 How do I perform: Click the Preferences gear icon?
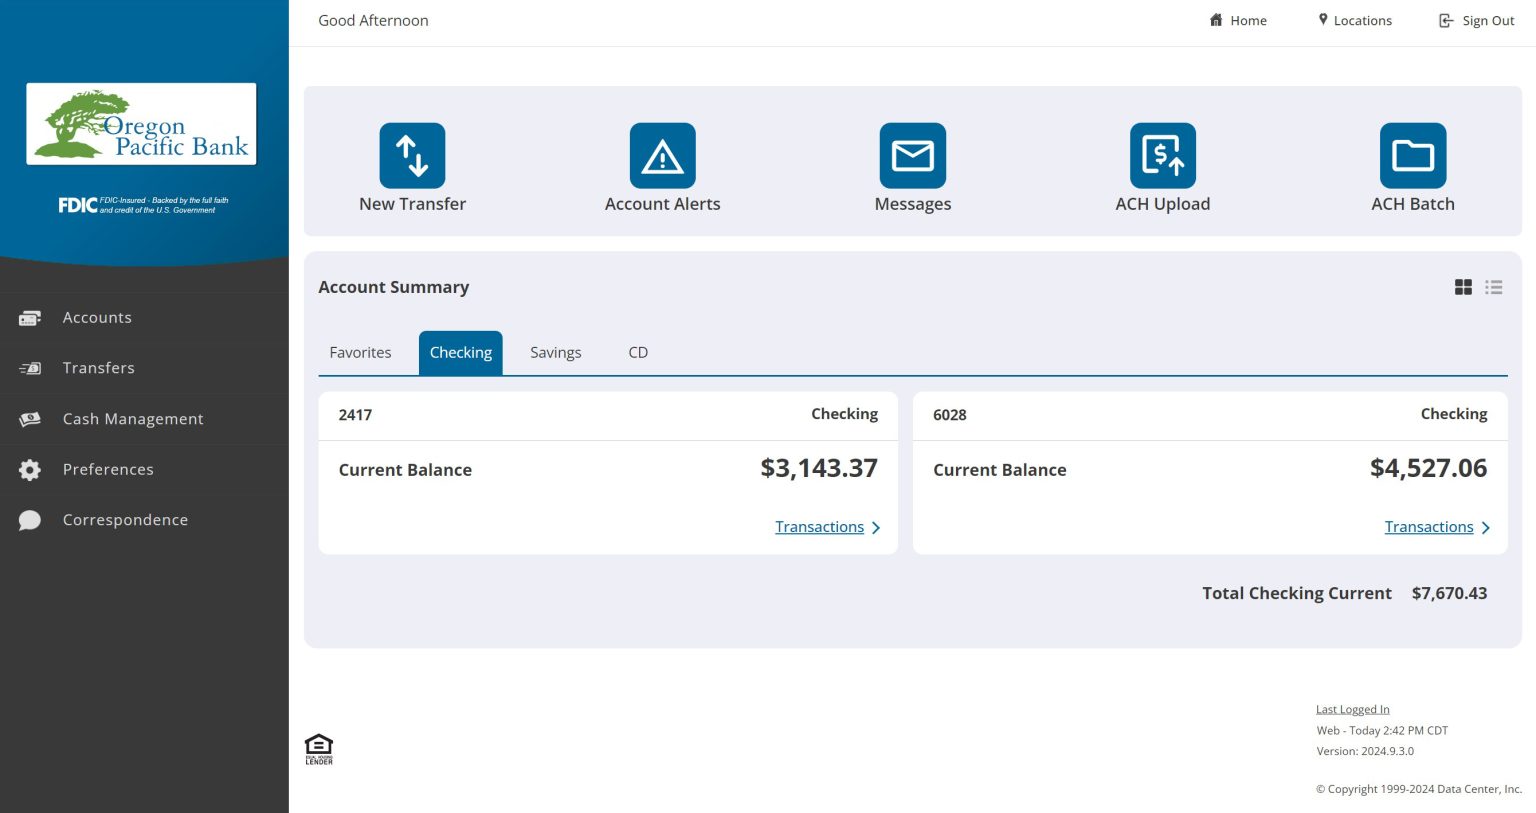pyautogui.click(x=30, y=469)
